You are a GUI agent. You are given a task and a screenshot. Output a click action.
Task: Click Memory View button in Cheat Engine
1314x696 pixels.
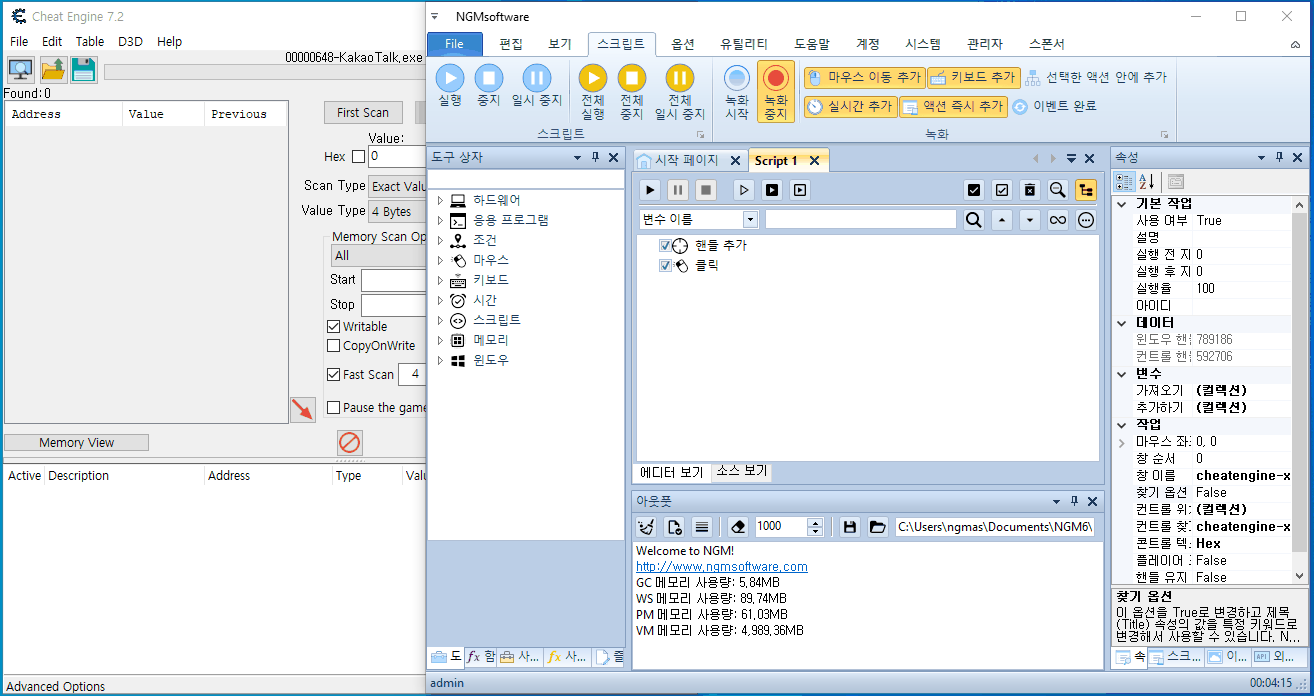click(x=77, y=442)
